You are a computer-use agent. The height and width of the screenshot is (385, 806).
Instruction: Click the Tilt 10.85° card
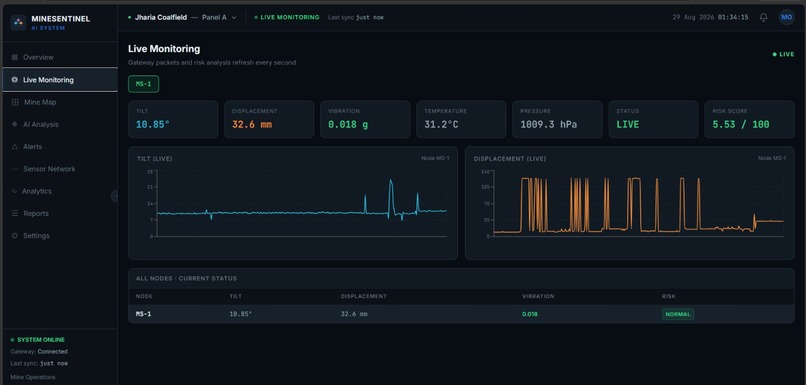(x=173, y=119)
